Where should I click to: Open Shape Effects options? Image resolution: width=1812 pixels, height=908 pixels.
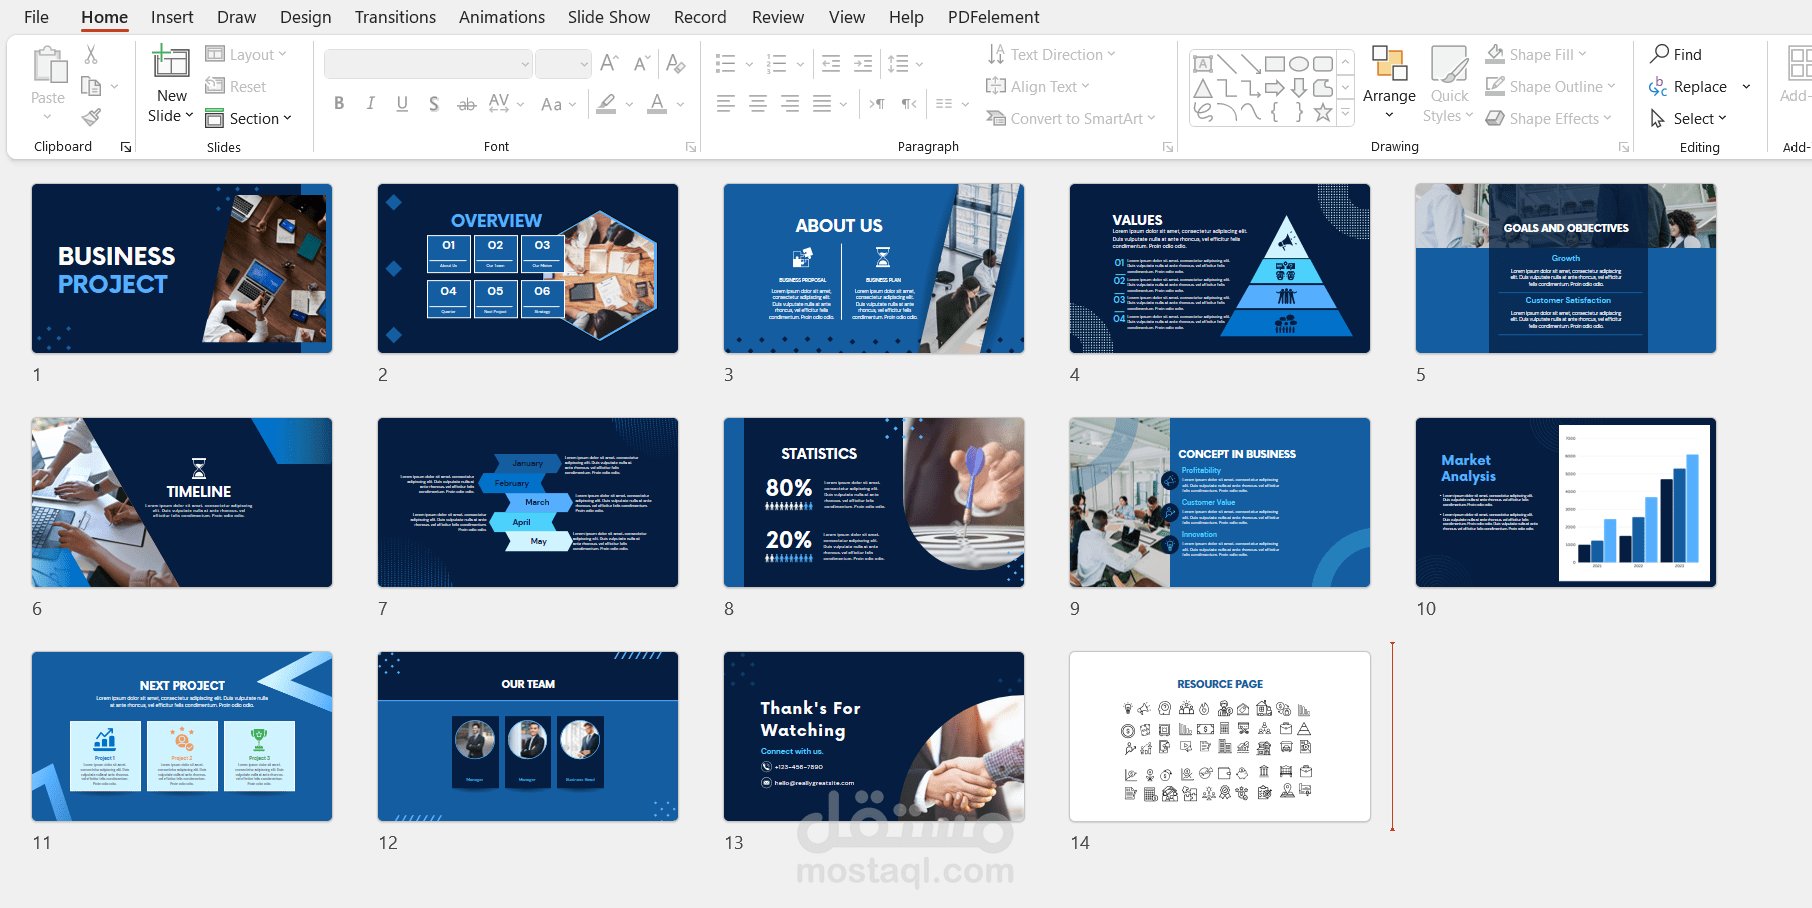[1548, 118]
